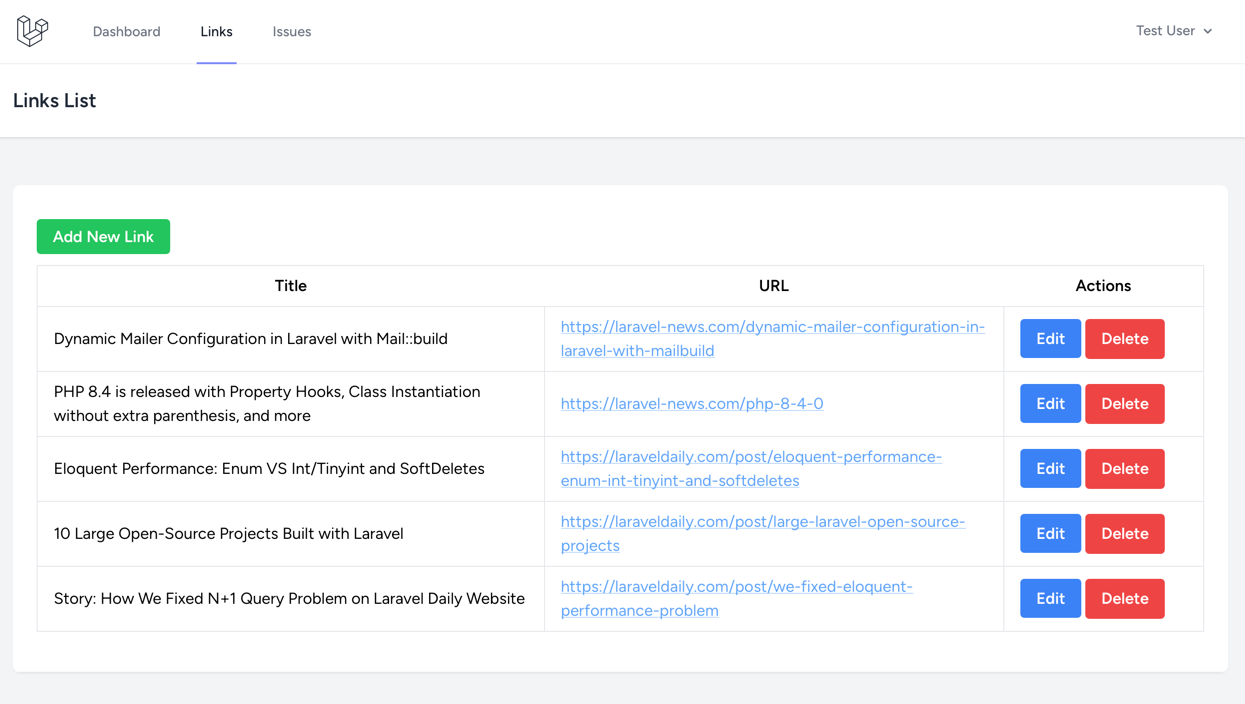Image resolution: width=1245 pixels, height=704 pixels.
Task: Click the Links List page heading
Action: pyautogui.click(x=55, y=101)
